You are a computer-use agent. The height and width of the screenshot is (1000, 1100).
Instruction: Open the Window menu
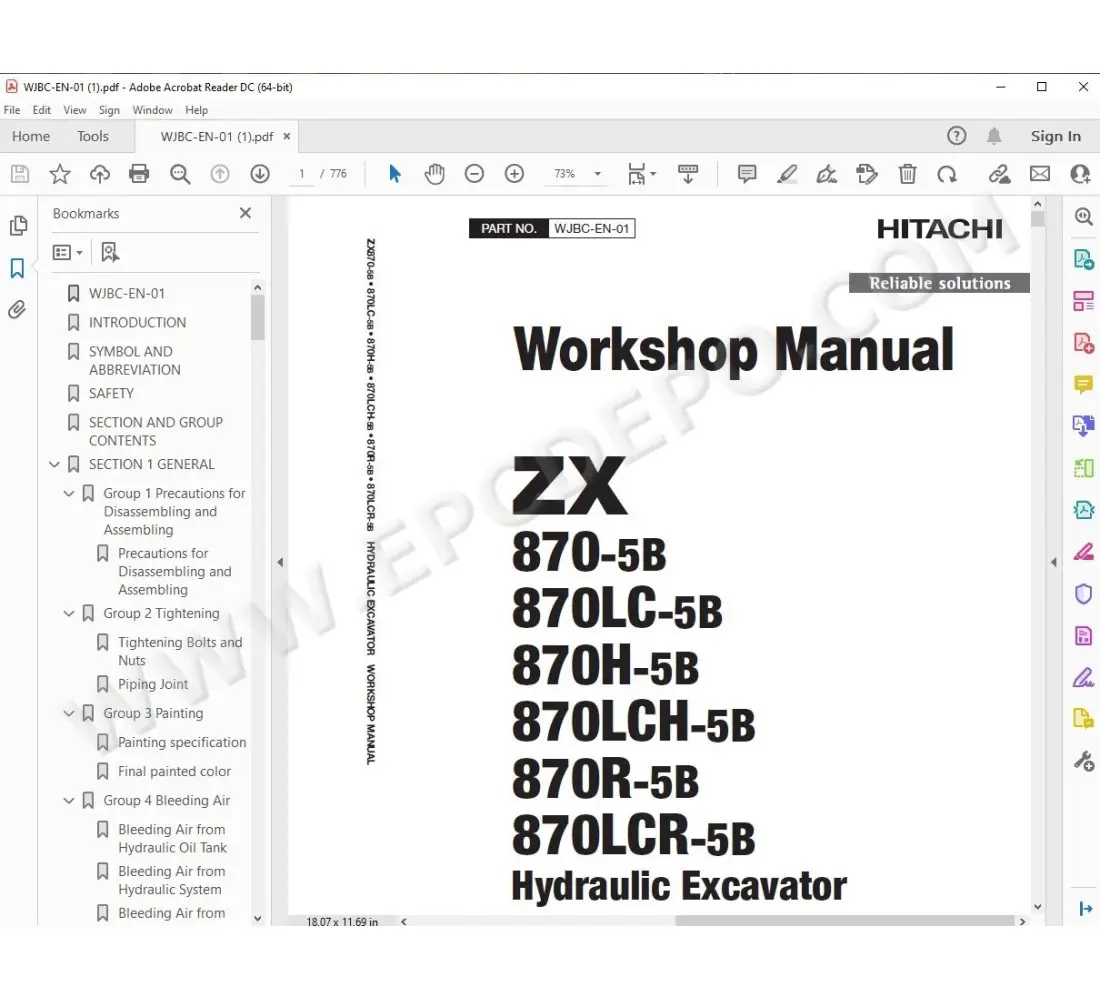151,110
